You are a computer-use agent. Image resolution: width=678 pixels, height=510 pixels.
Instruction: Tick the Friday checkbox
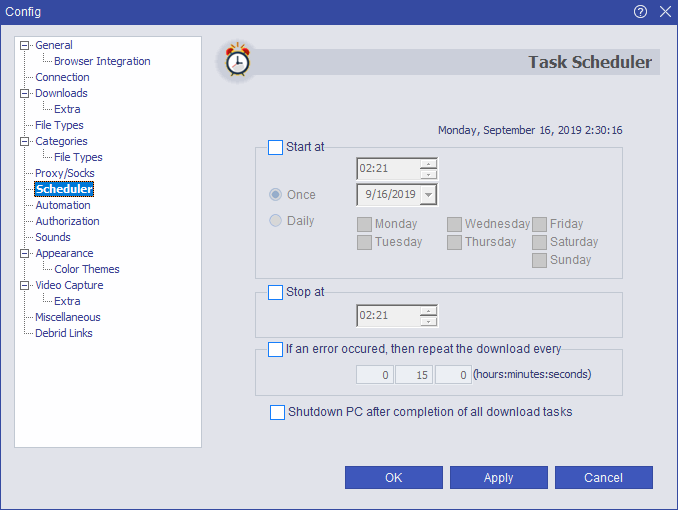539,224
